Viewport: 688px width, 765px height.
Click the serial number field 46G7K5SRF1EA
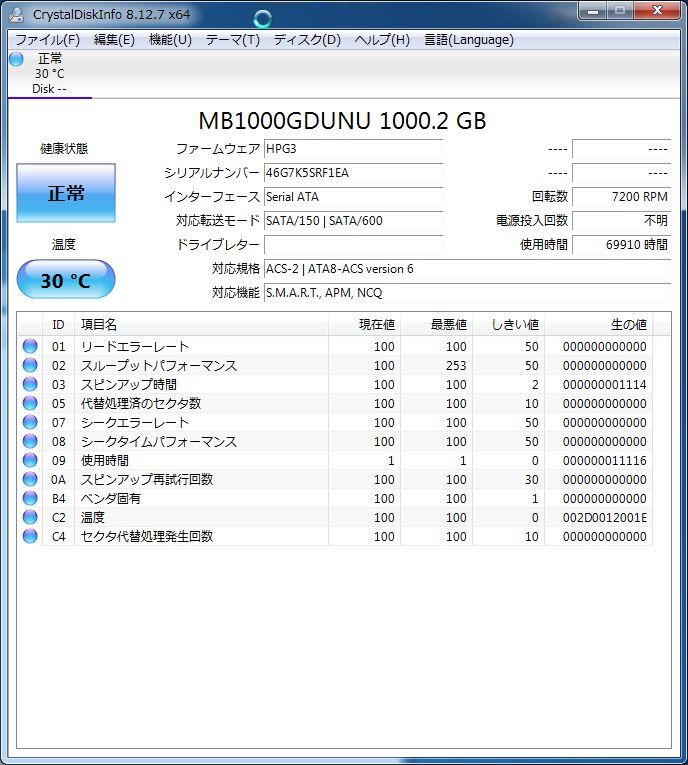coord(352,172)
